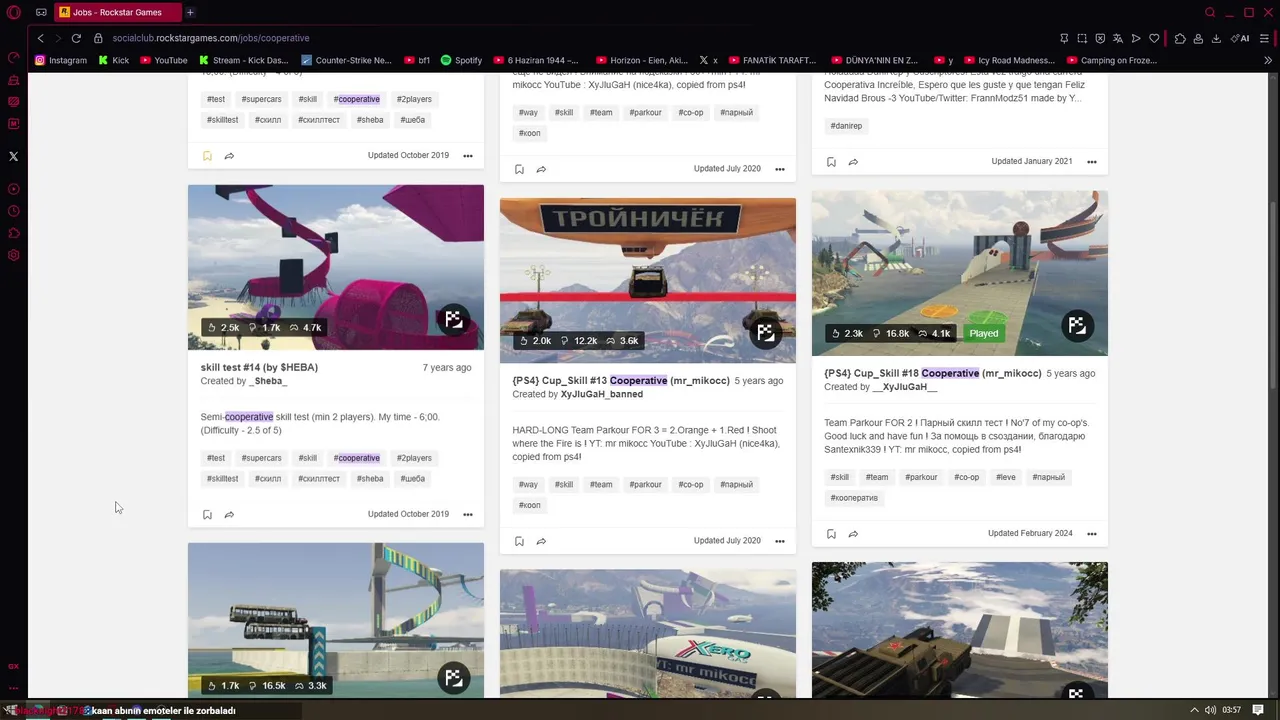The width and height of the screenshot is (1280, 720).
Task: Open the three-dot menu beside Updated January 2021
Action: [1091, 162]
